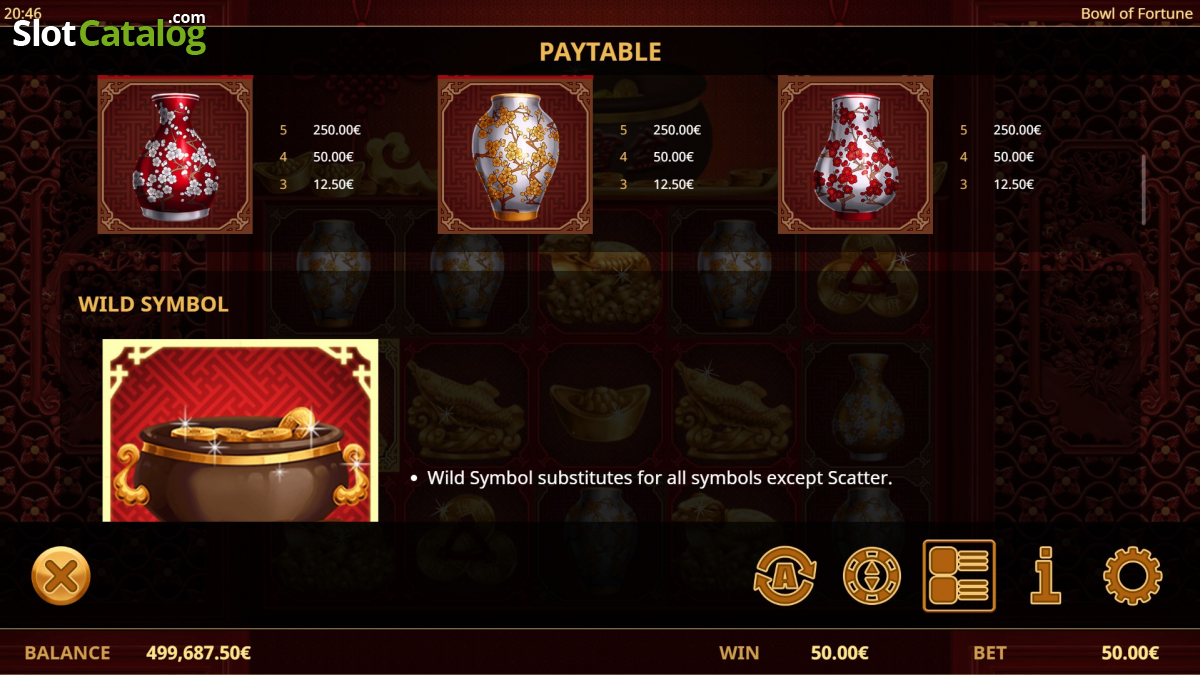Click the Bowl of Fortune title text
The width and height of the screenshot is (1200, 675).
coord(1136,14)
